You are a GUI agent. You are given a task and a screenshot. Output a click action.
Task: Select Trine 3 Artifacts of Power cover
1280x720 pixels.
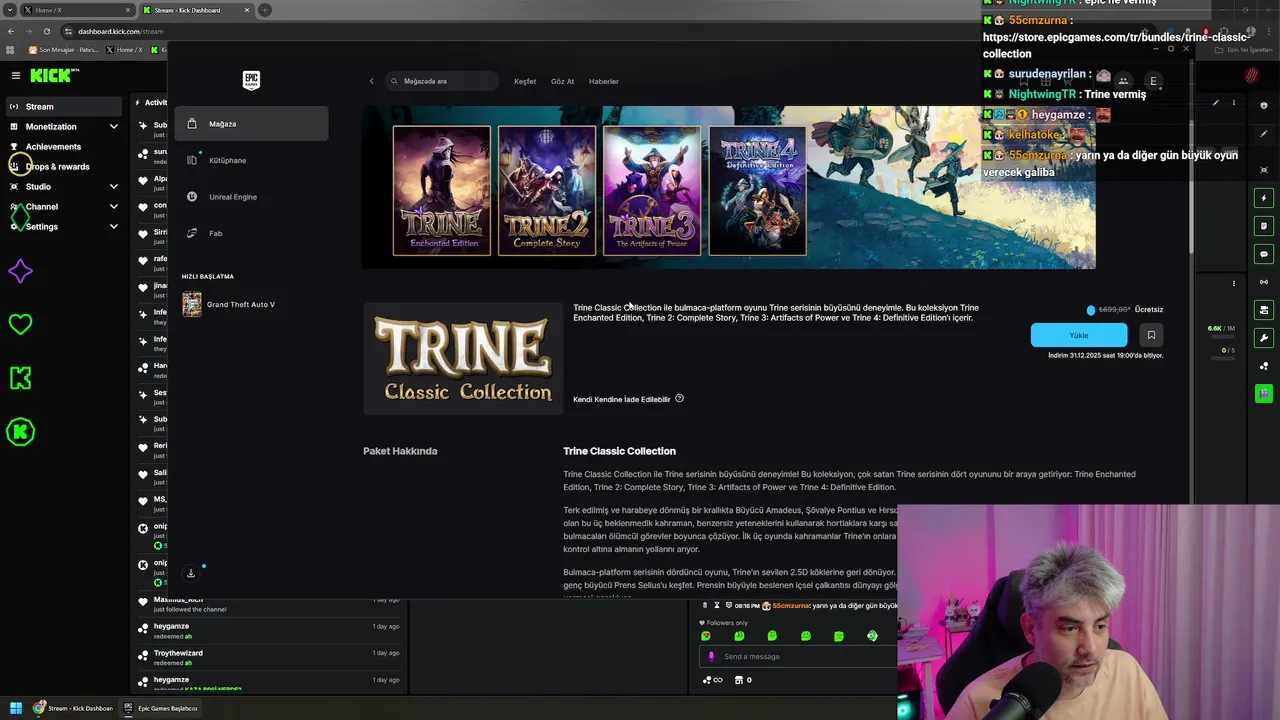[x=652, y=190]
